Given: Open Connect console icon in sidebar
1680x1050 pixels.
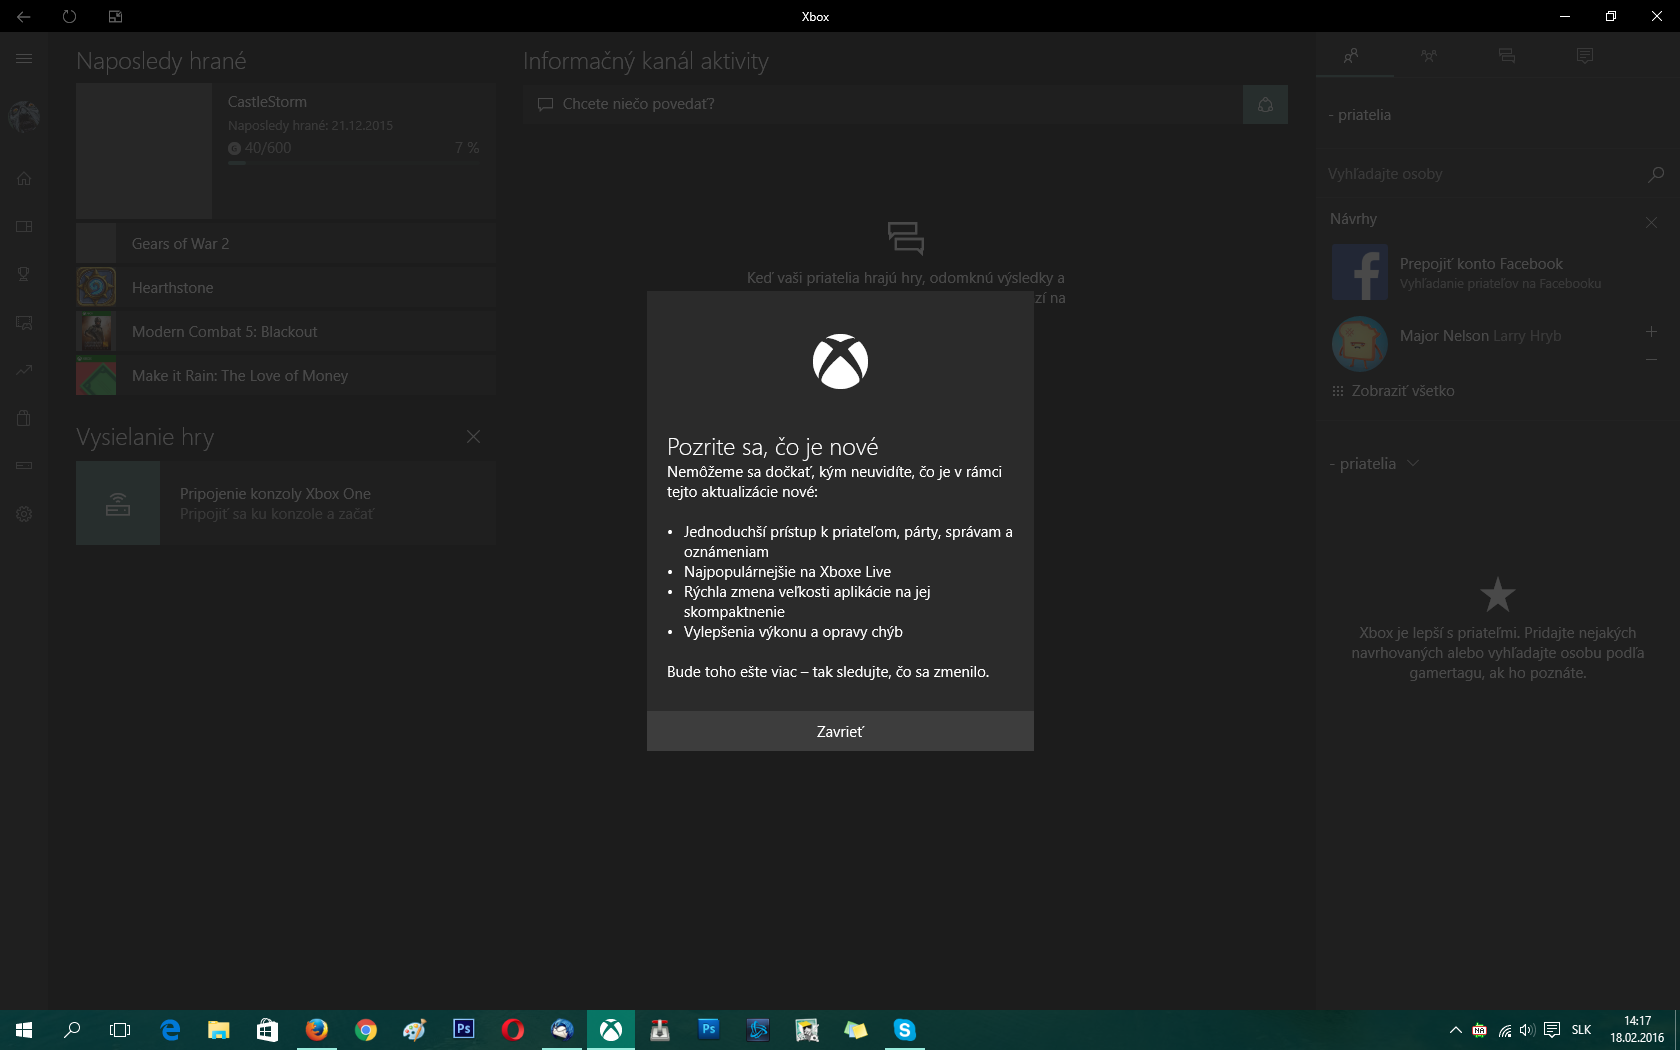Looking at the screenshot, I should pyautogui.click(x=24, y=466).
